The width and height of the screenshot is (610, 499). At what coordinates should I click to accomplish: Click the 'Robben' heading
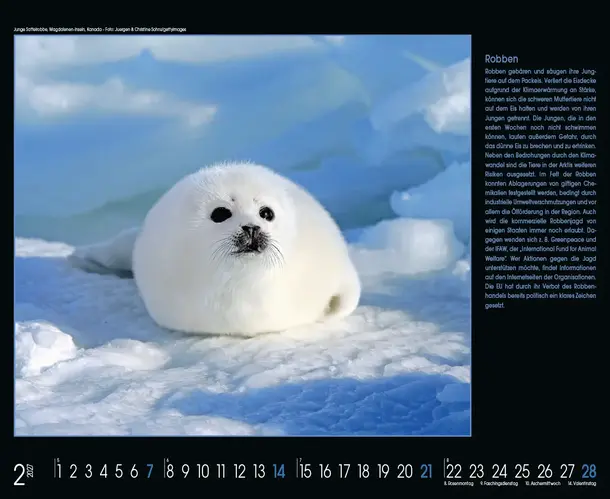click(501, 59)
